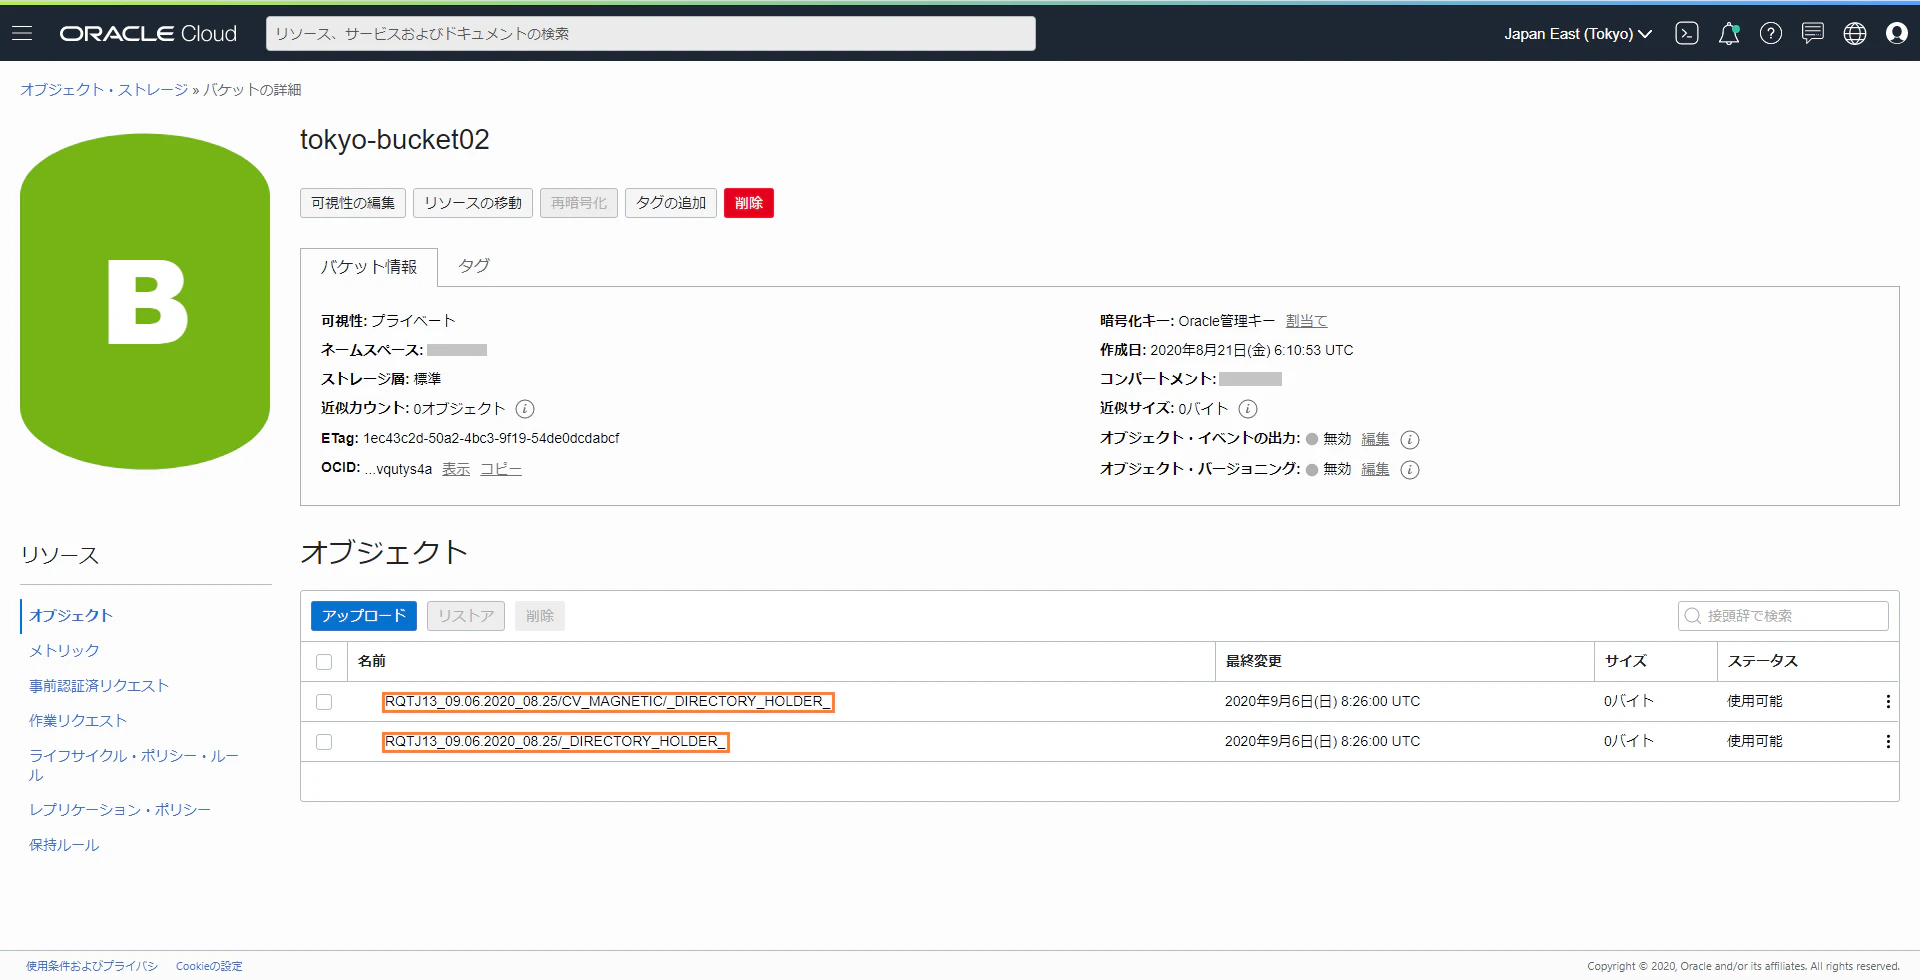Expand the Japan East (Tokyo) region dropdown
Viewport: 1920px width, 980px height.
(1577, 34)
